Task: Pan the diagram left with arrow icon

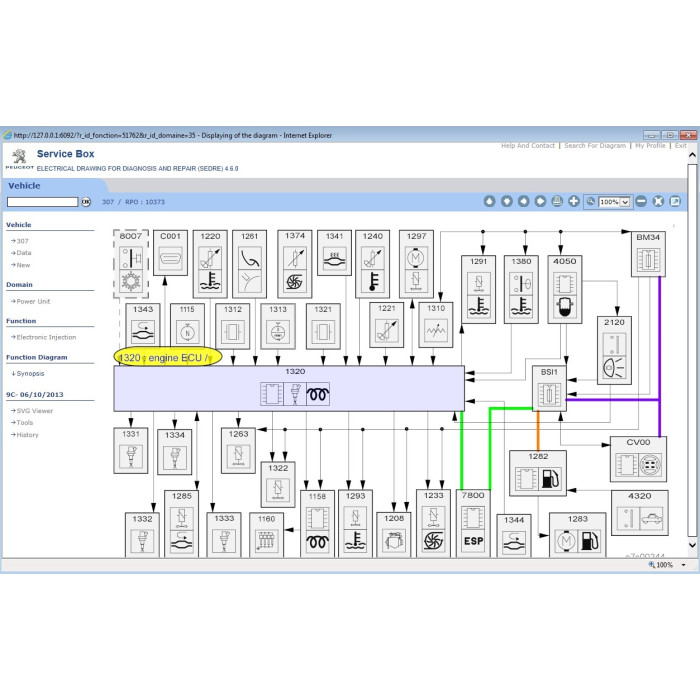Action: click(523, 201)
